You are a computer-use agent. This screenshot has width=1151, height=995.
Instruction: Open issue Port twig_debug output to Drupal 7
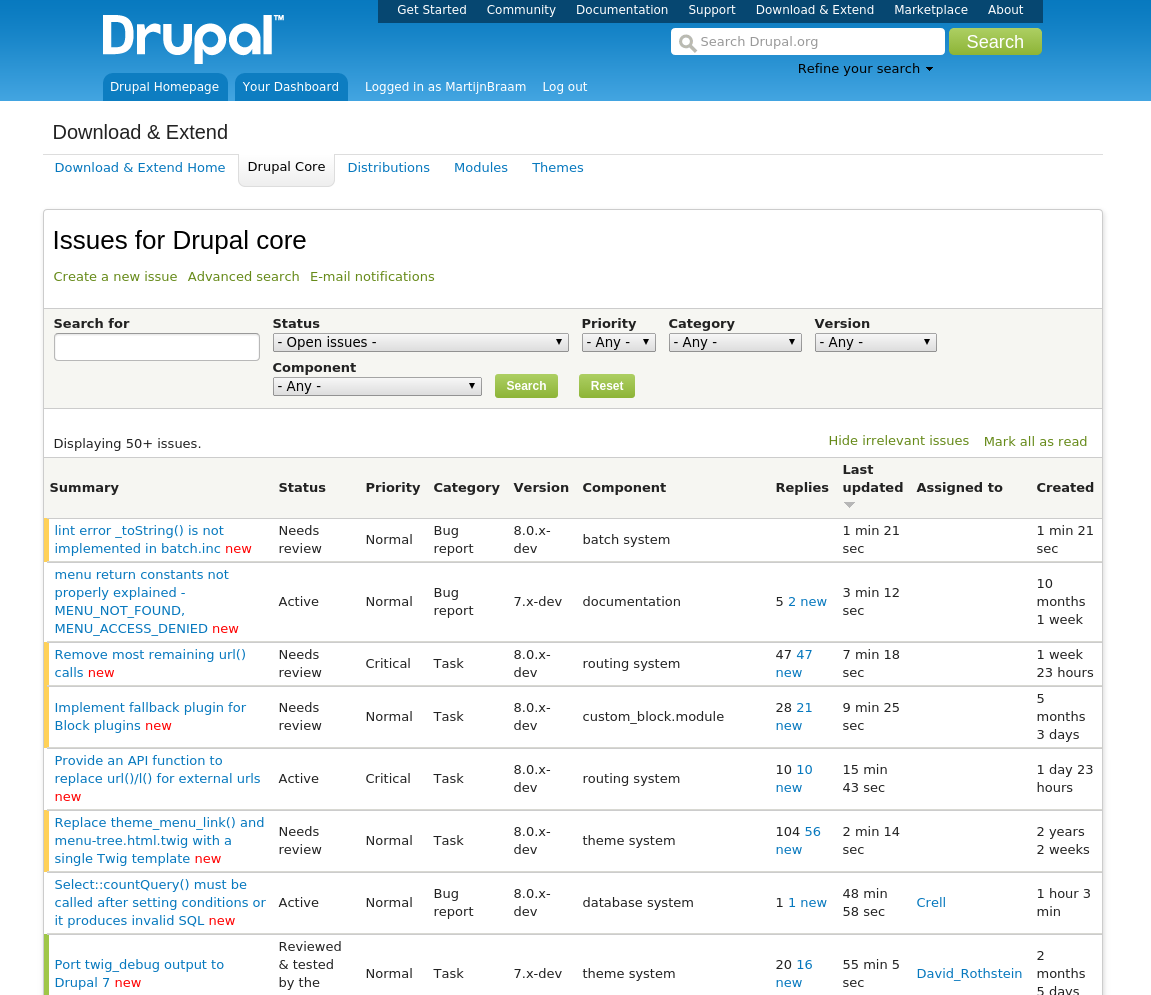(139, 974)
